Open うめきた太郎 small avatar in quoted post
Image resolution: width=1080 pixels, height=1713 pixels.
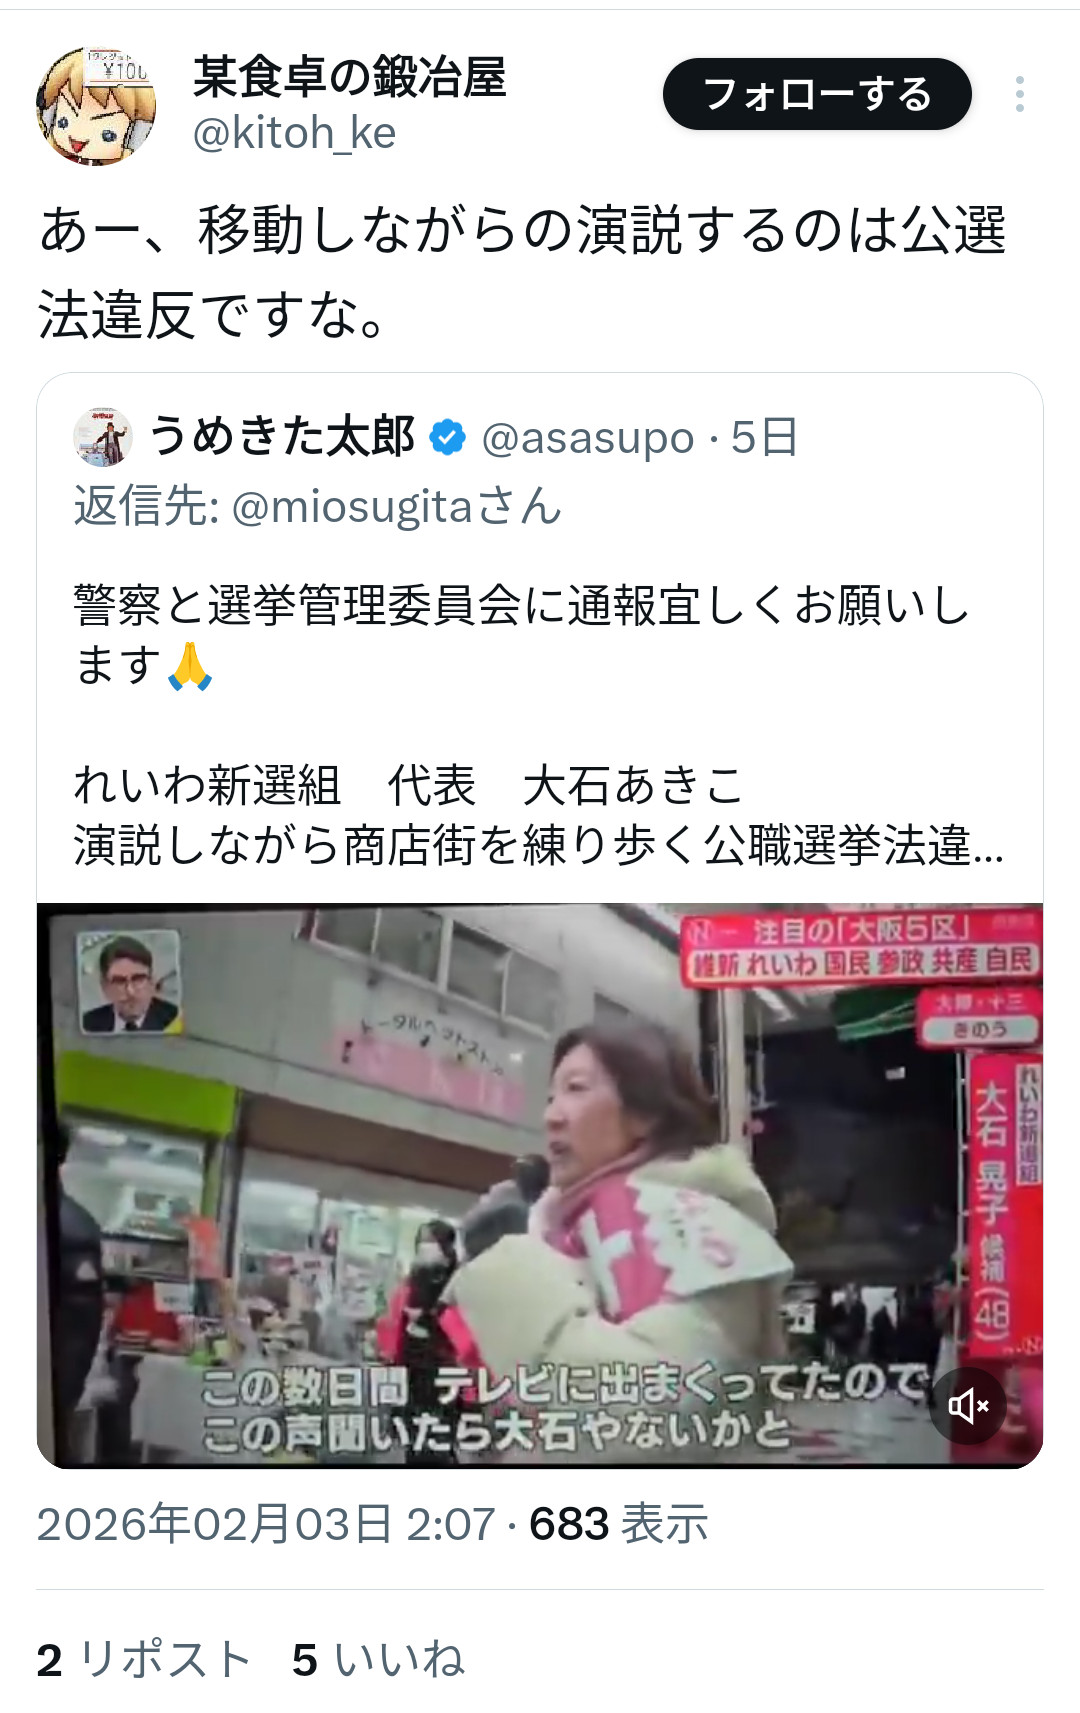103,437
